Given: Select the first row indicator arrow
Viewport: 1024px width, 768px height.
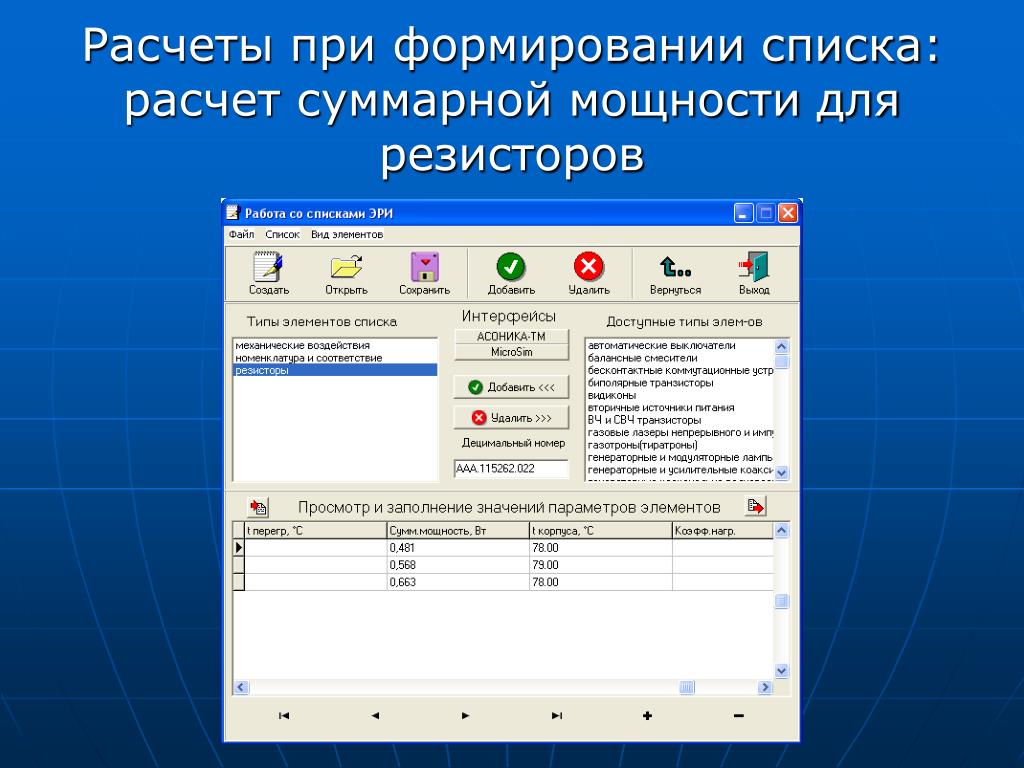Looking at the screenshot, I should 239,548.
